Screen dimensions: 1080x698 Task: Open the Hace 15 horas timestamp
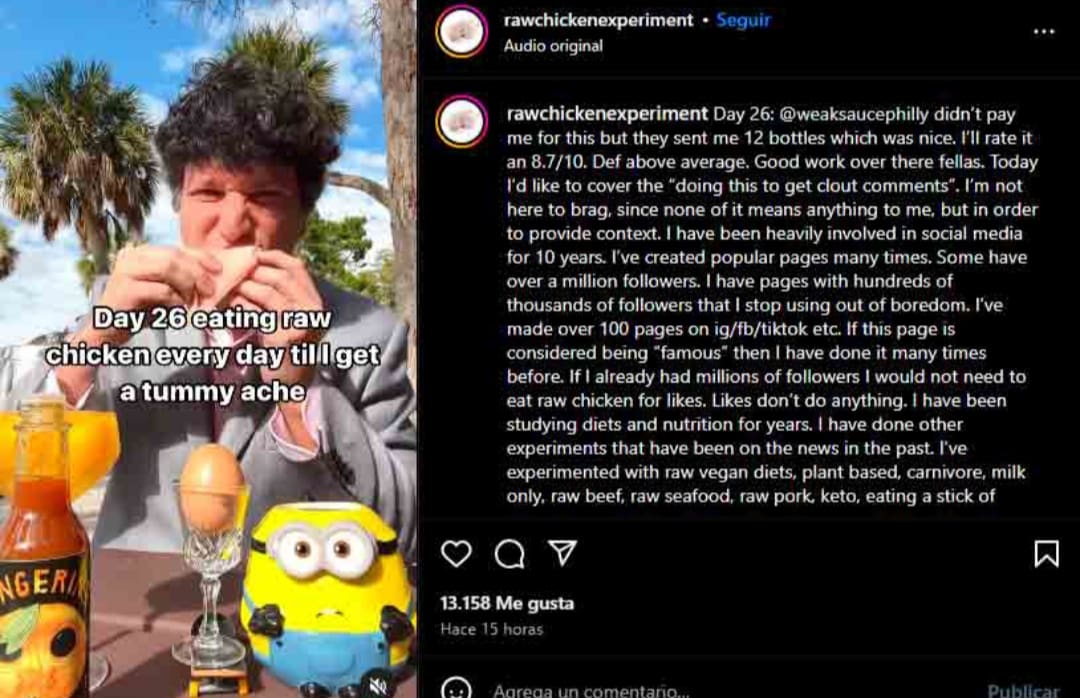(x=492, y=628)
